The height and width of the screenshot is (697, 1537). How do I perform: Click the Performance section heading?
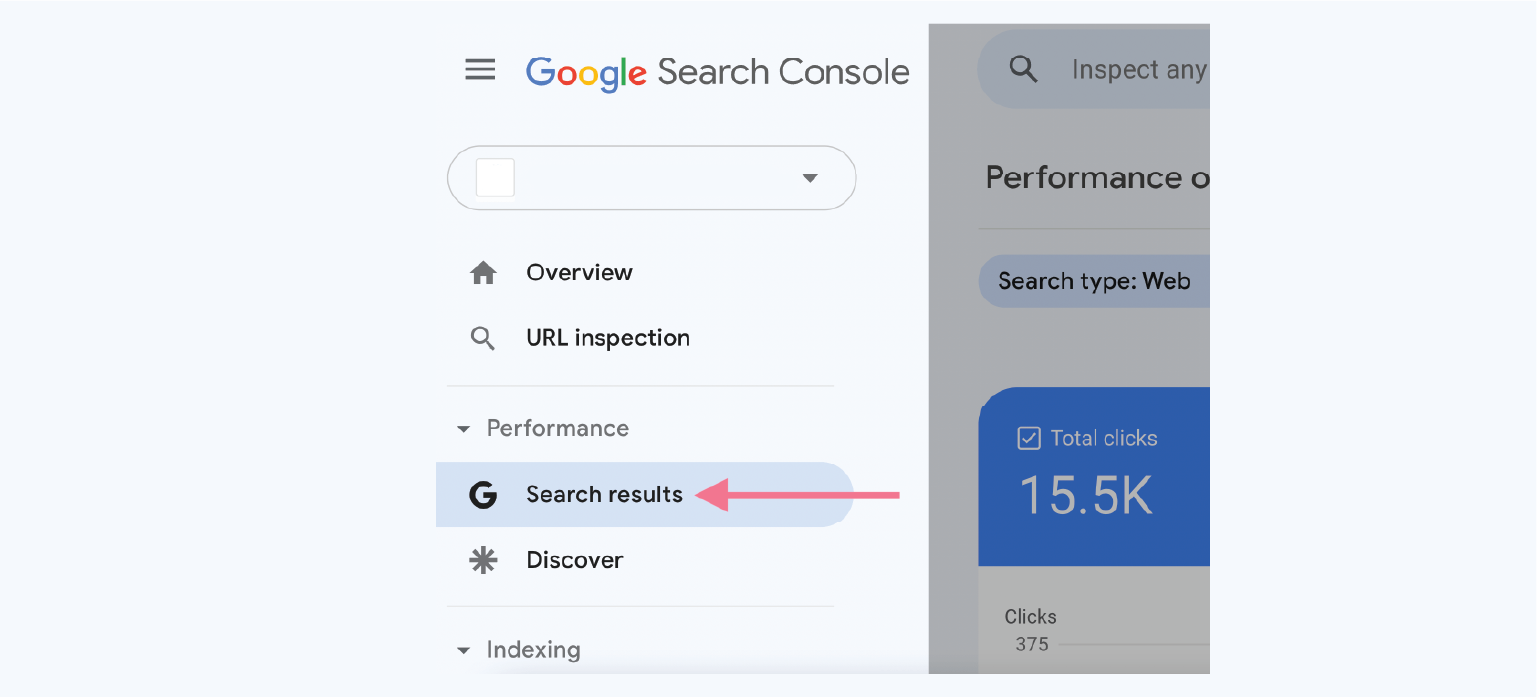point(558,428)
